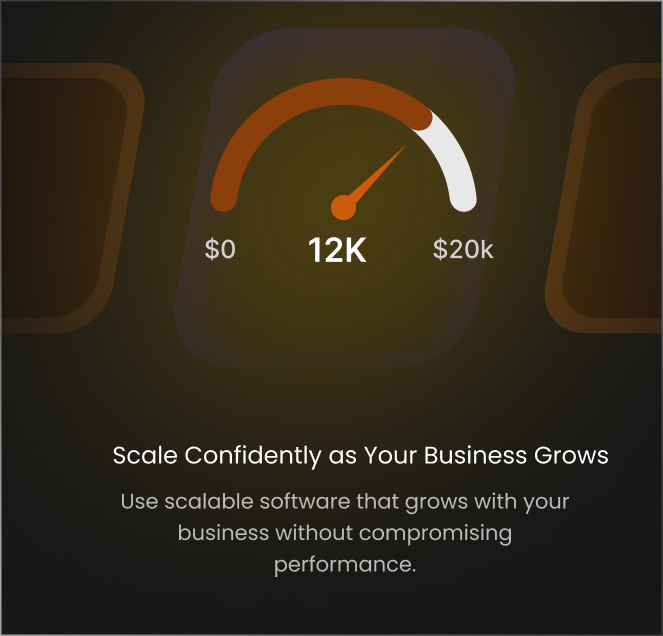
Task: Click the top of the gauge arc
Action: click(343, 91)
